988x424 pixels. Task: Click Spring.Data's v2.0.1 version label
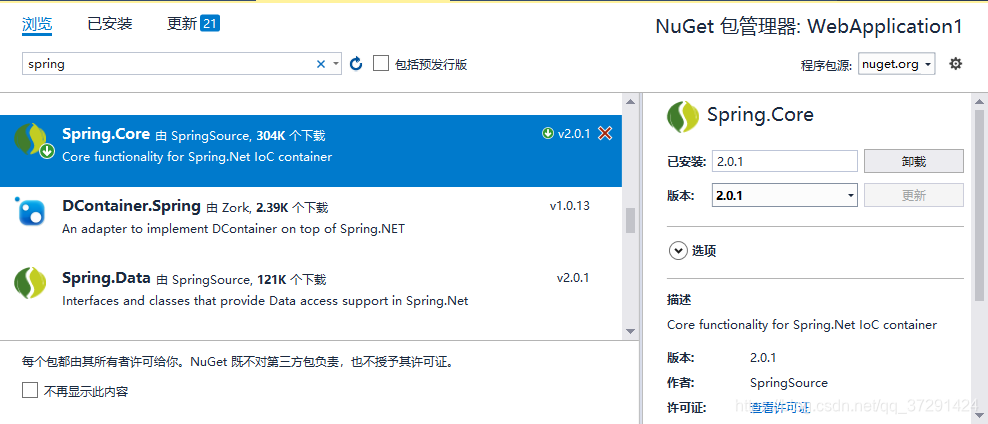(573, 277)
